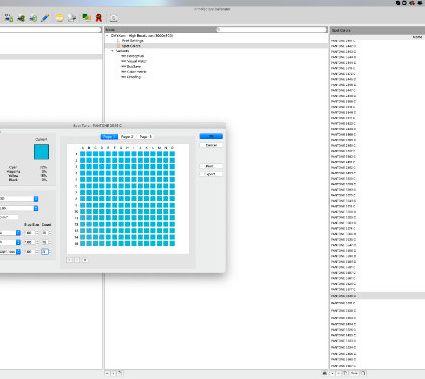The image size is (425, 379).
Task: Click the Print button in the dialog
Action: (210, 166)
